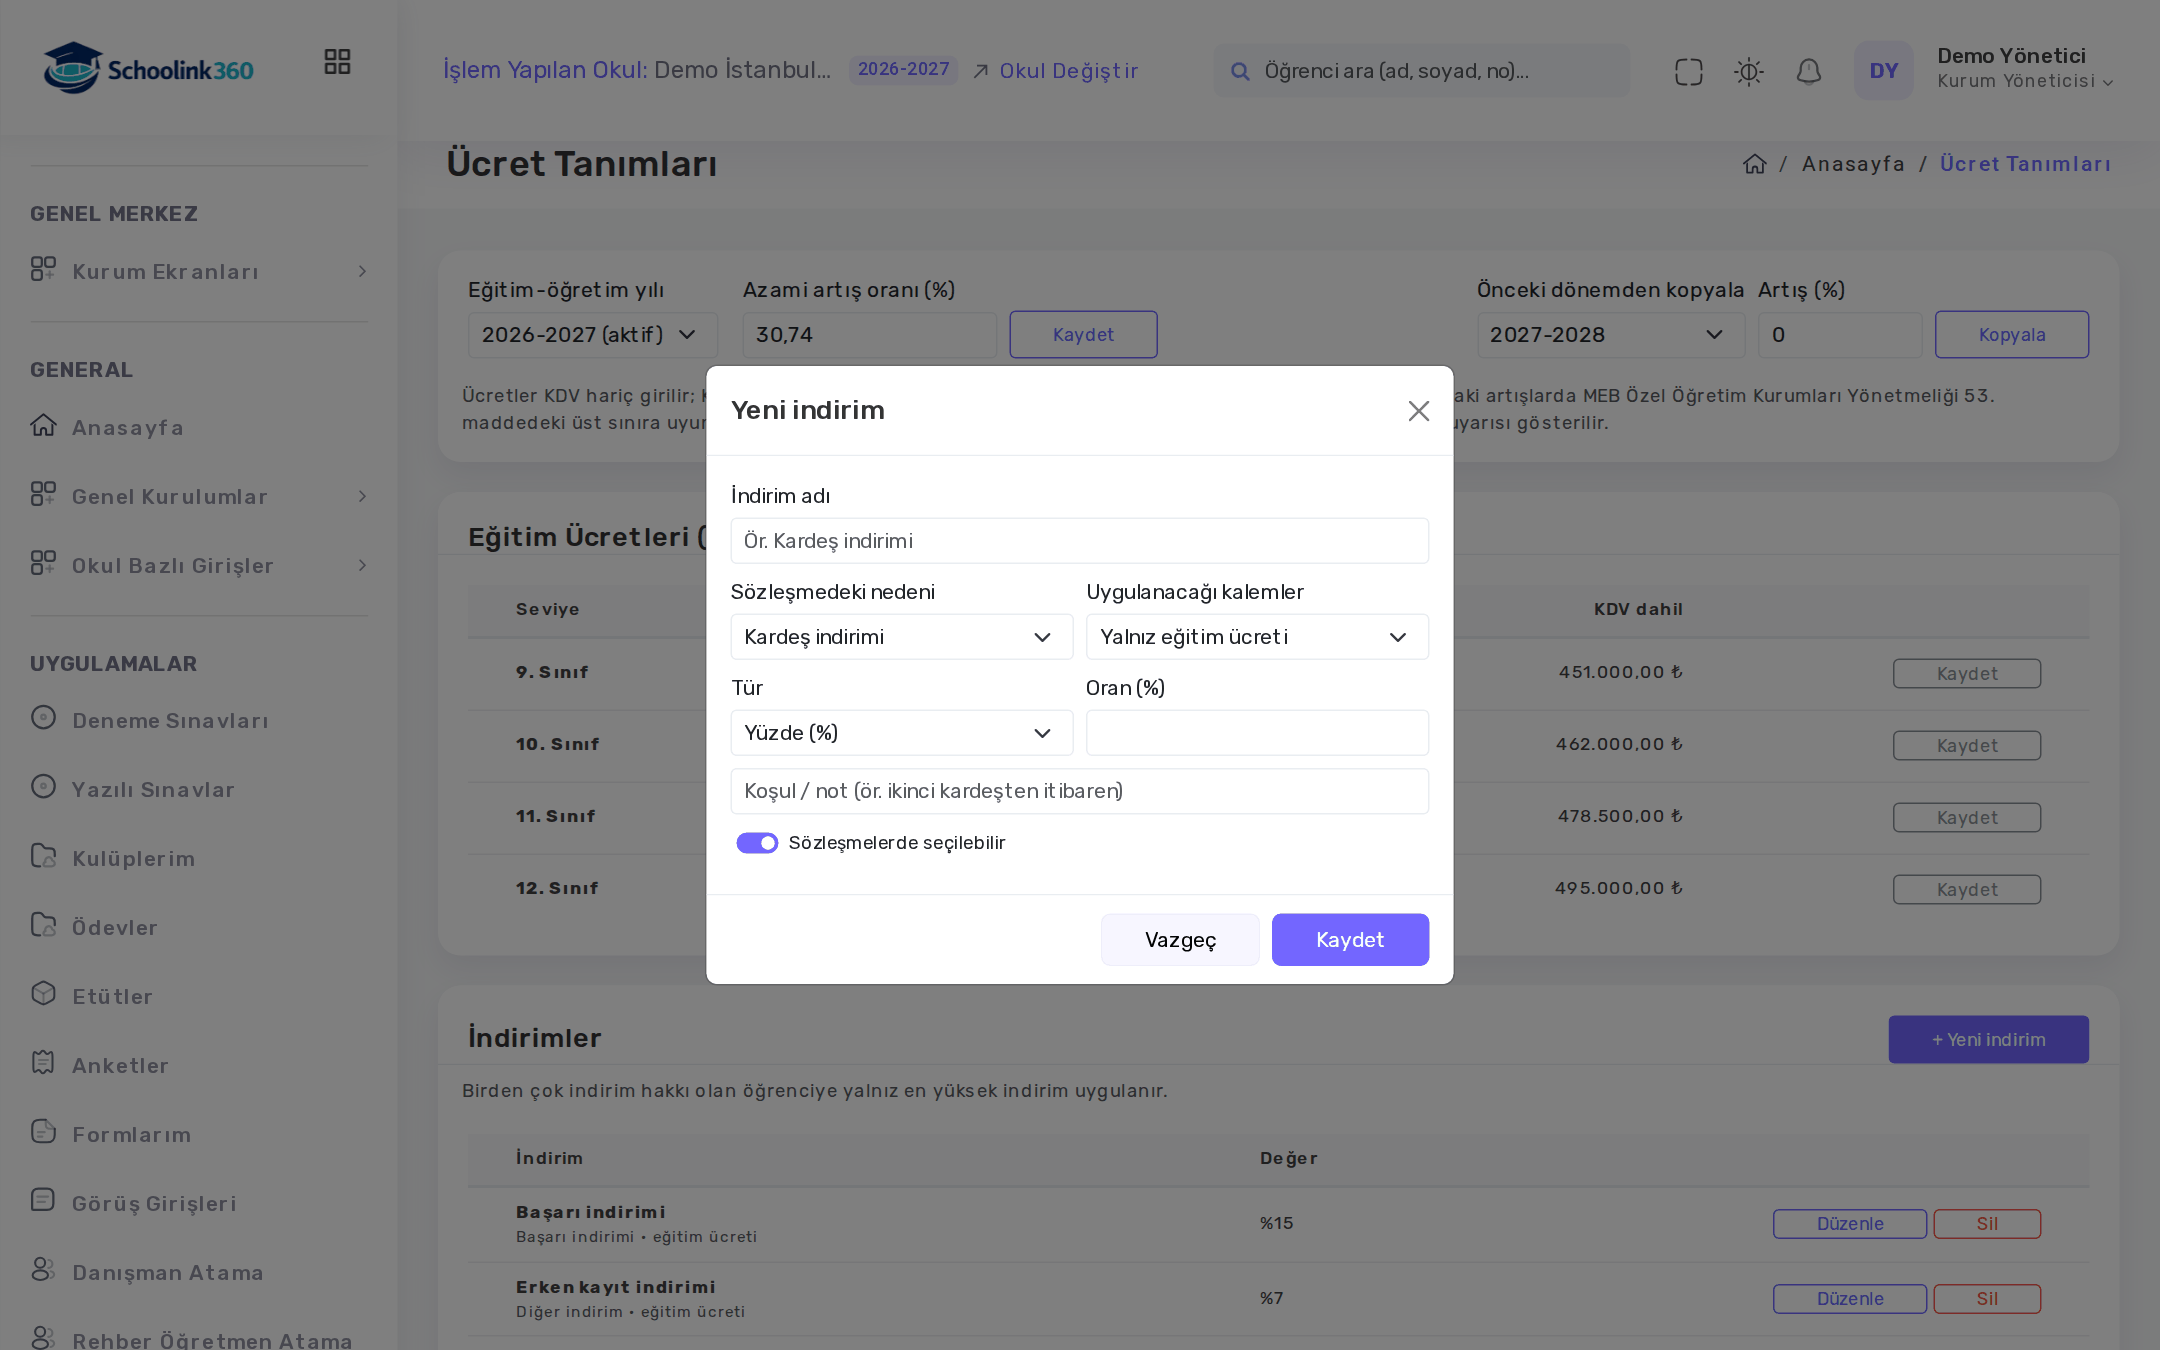Click Formlarım sidebar icon

tap(43, 1131)
